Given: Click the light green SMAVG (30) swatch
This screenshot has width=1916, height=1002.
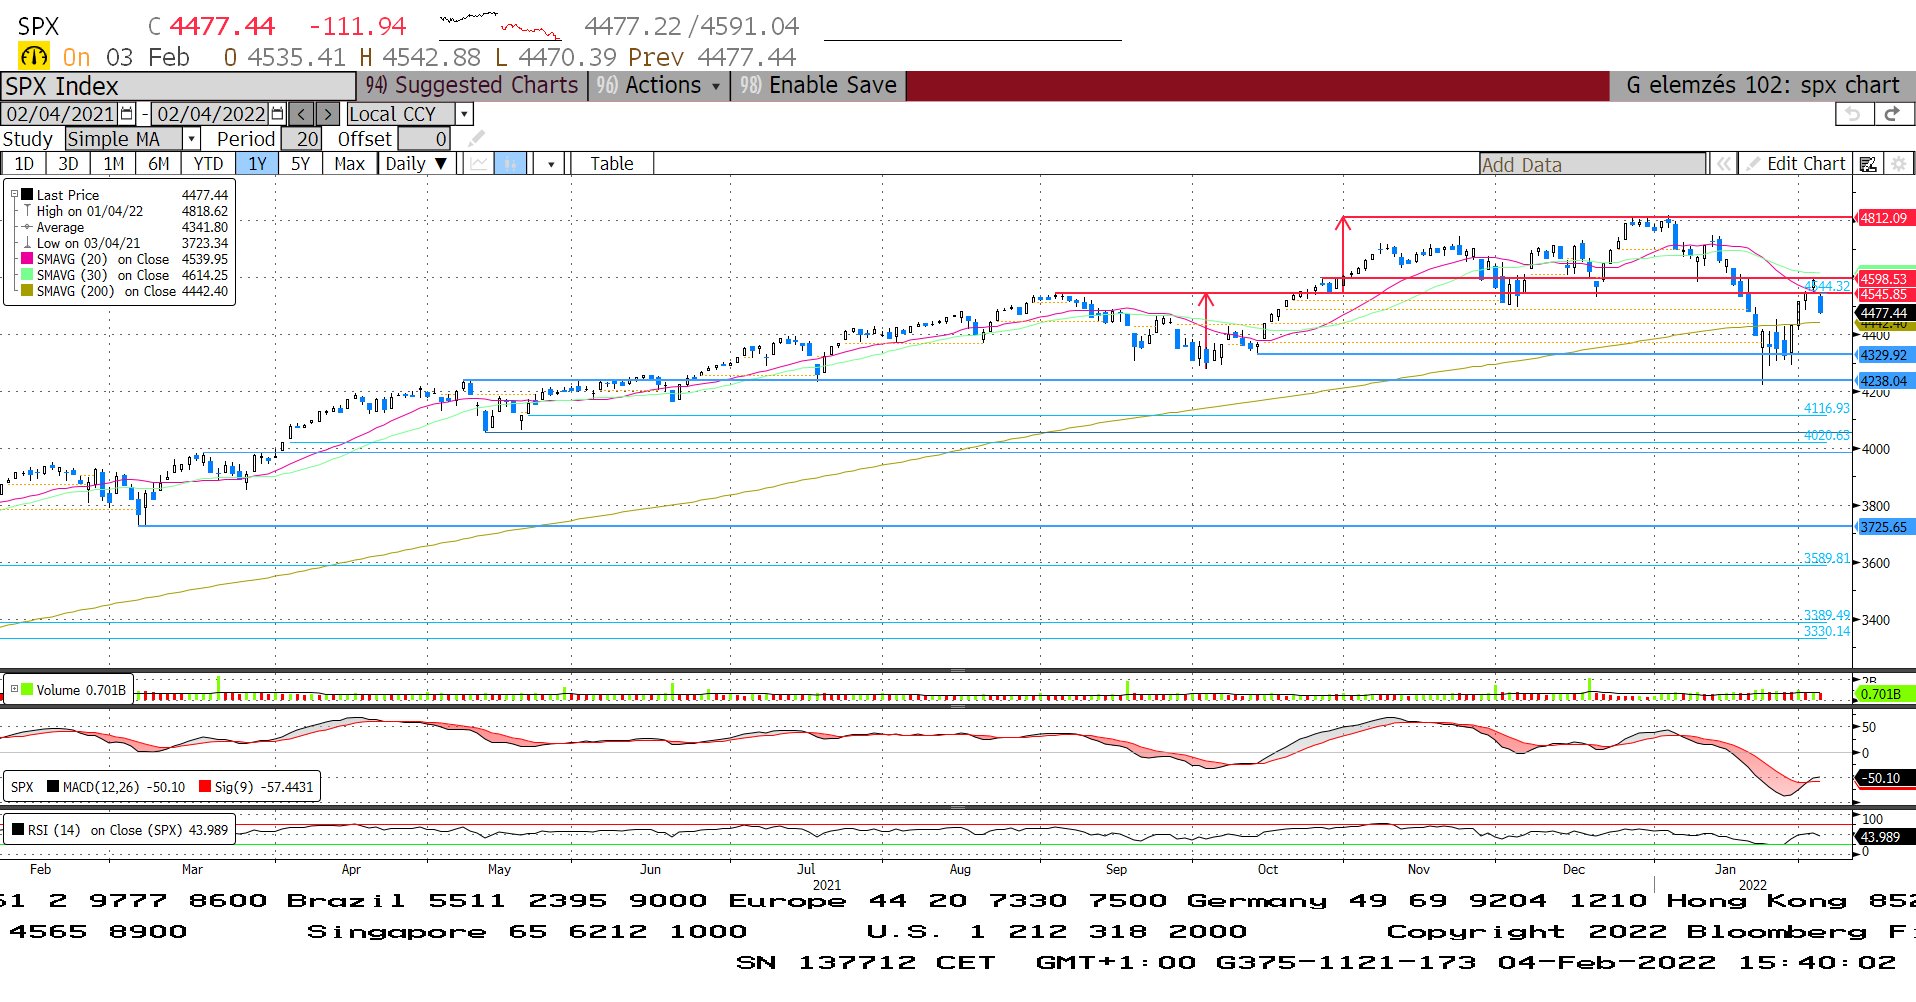Looking at the screenshot, I should coord(27,275).
